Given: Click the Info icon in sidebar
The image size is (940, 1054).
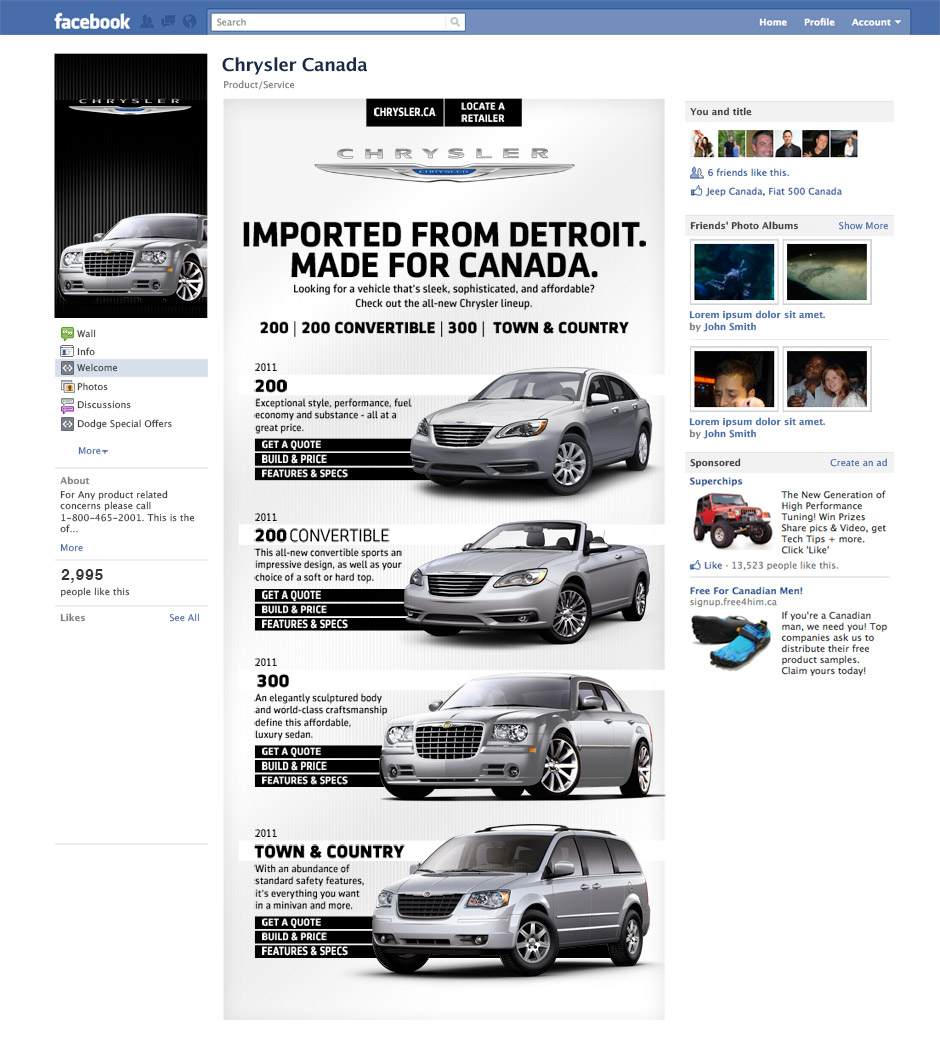Looking at the screenshot, I should coord(67,352).
